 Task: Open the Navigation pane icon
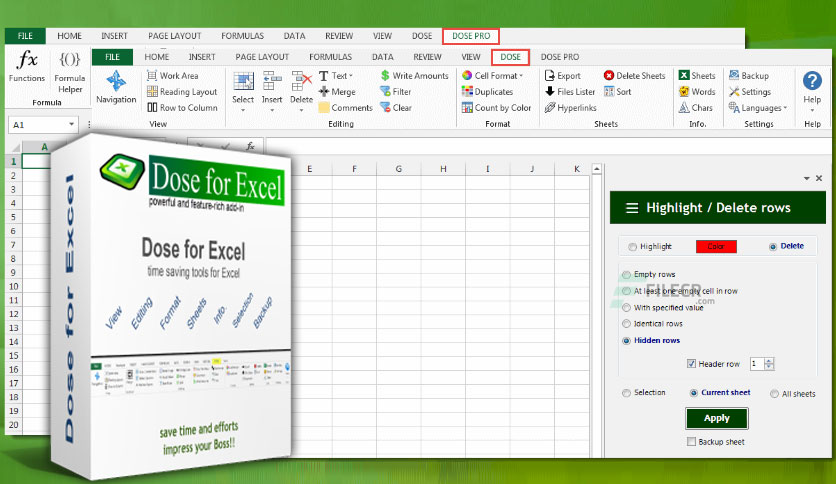(x=116, y=82)
